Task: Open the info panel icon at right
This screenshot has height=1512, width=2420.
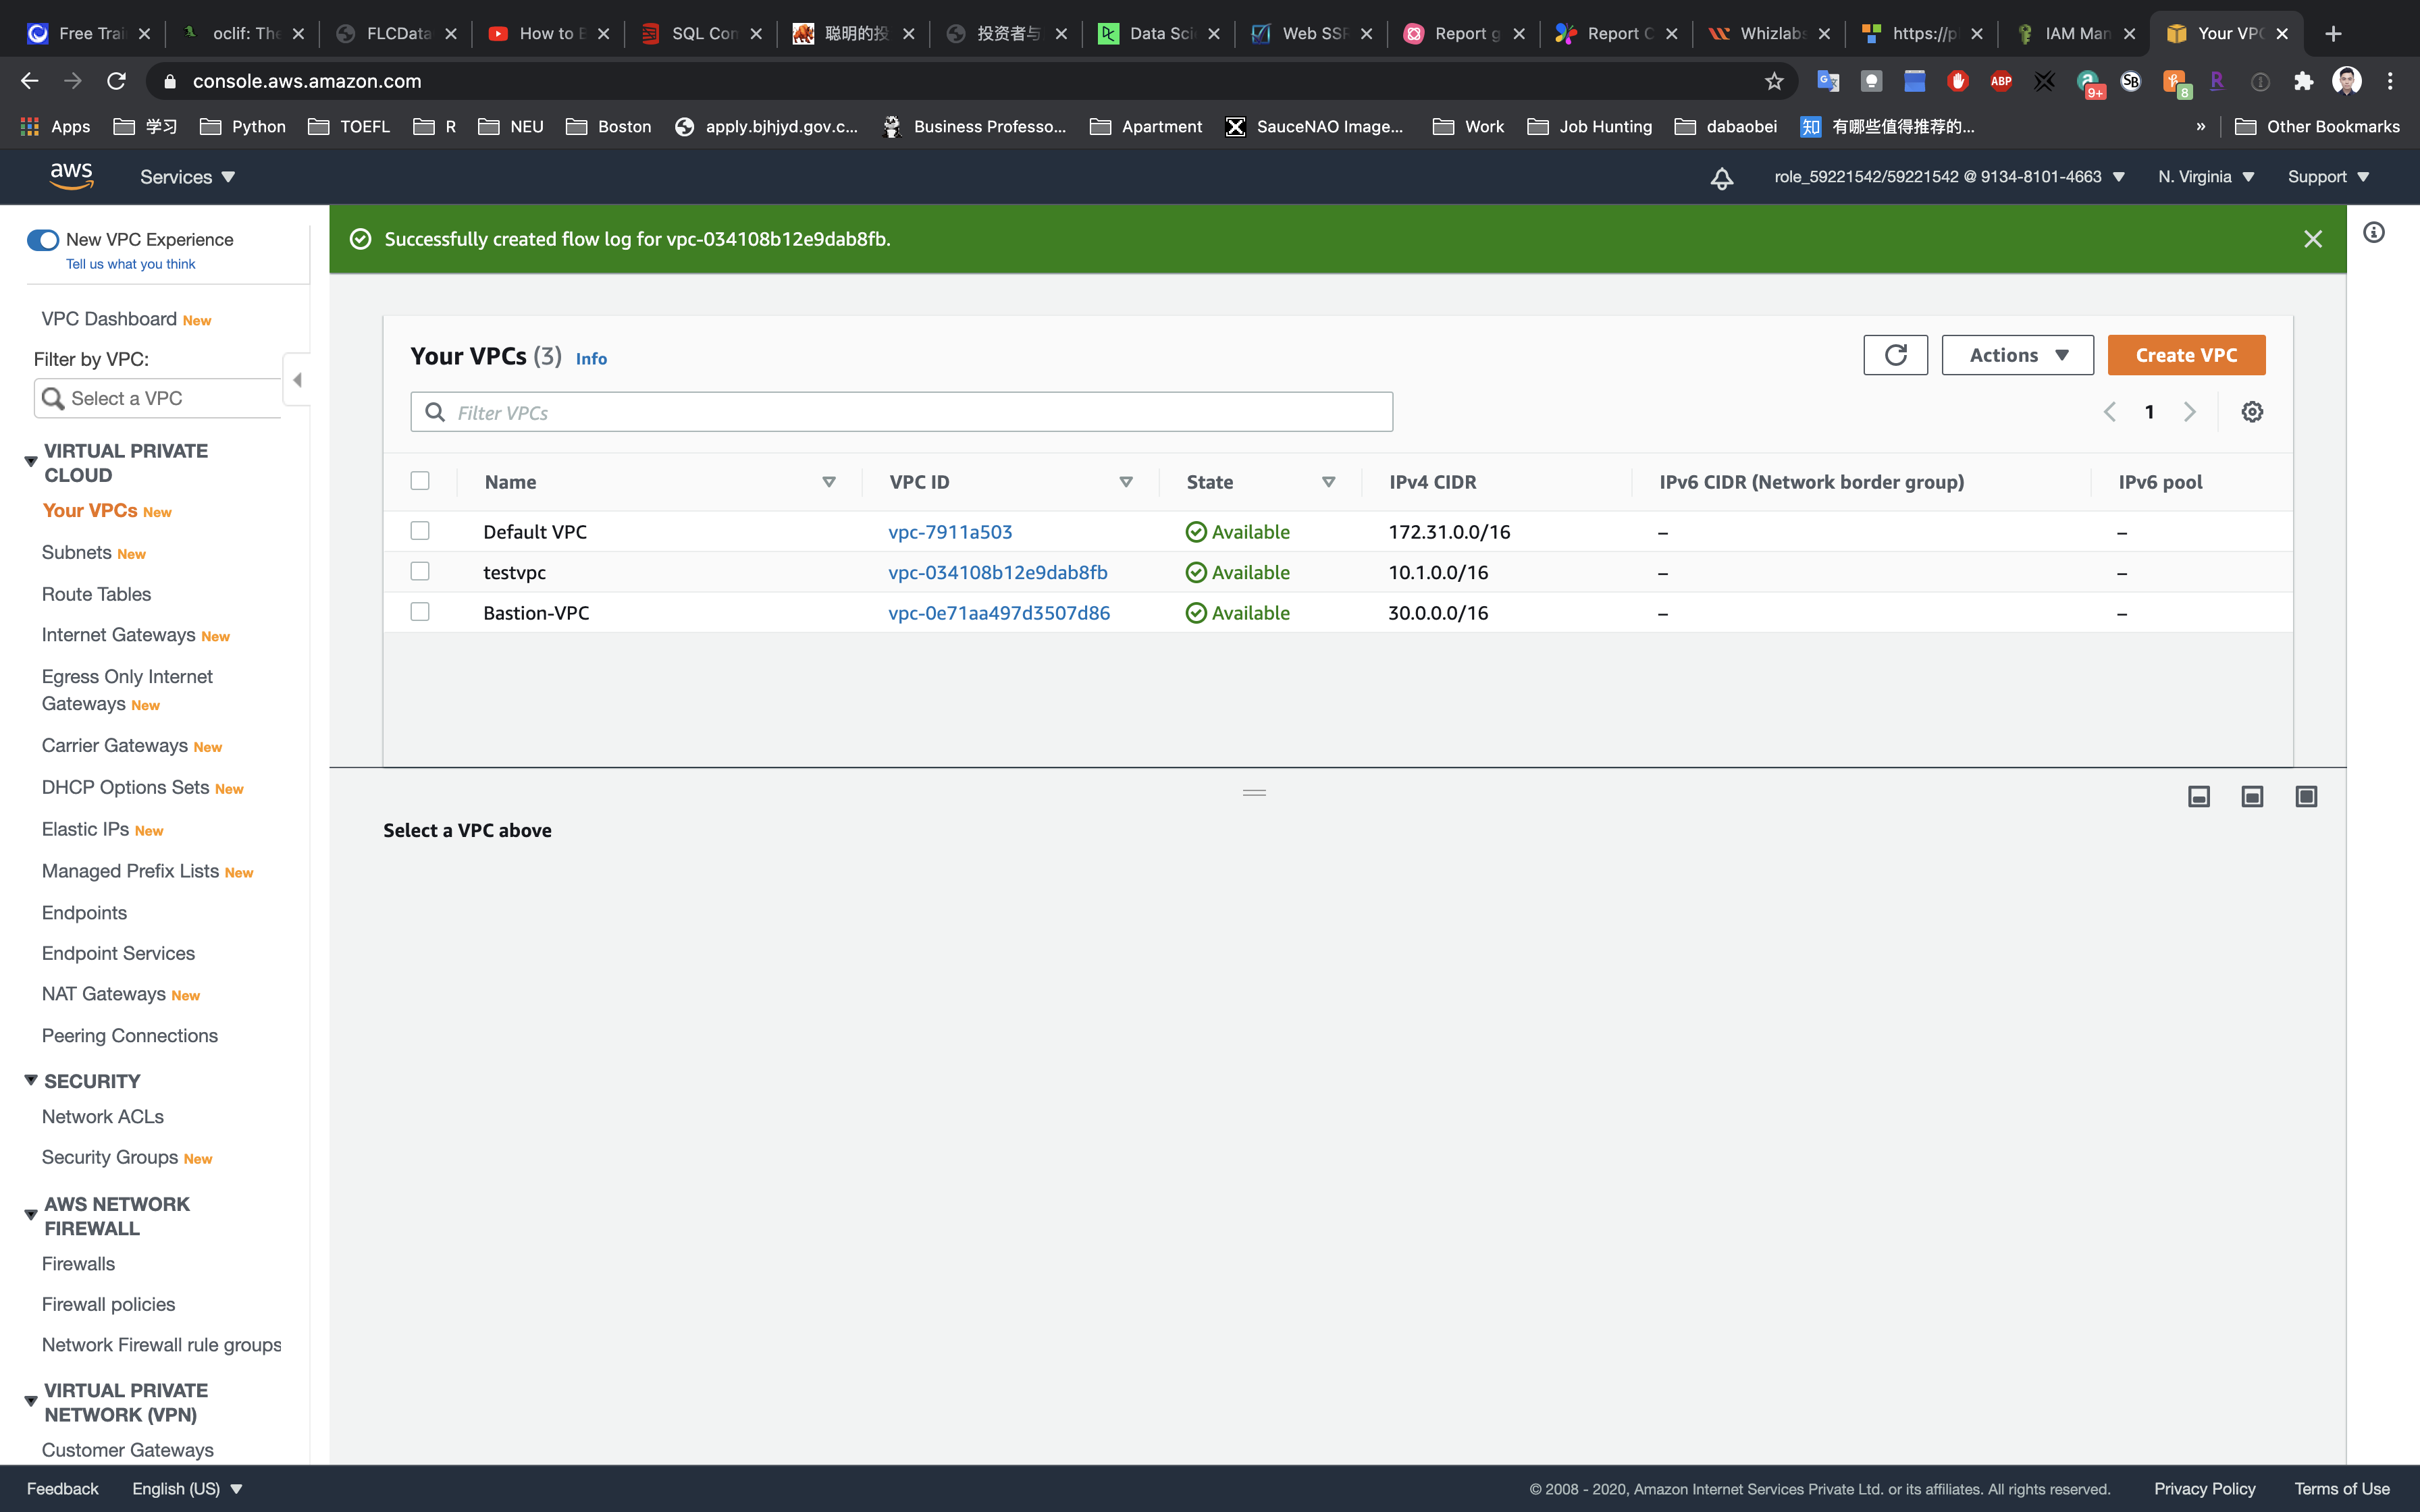Action: (x=2373, y=233)
